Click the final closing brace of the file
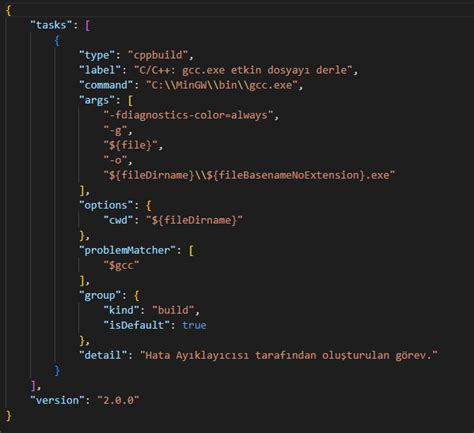The width and height of the screenshot is (474, 433). (x=9, y=416)
